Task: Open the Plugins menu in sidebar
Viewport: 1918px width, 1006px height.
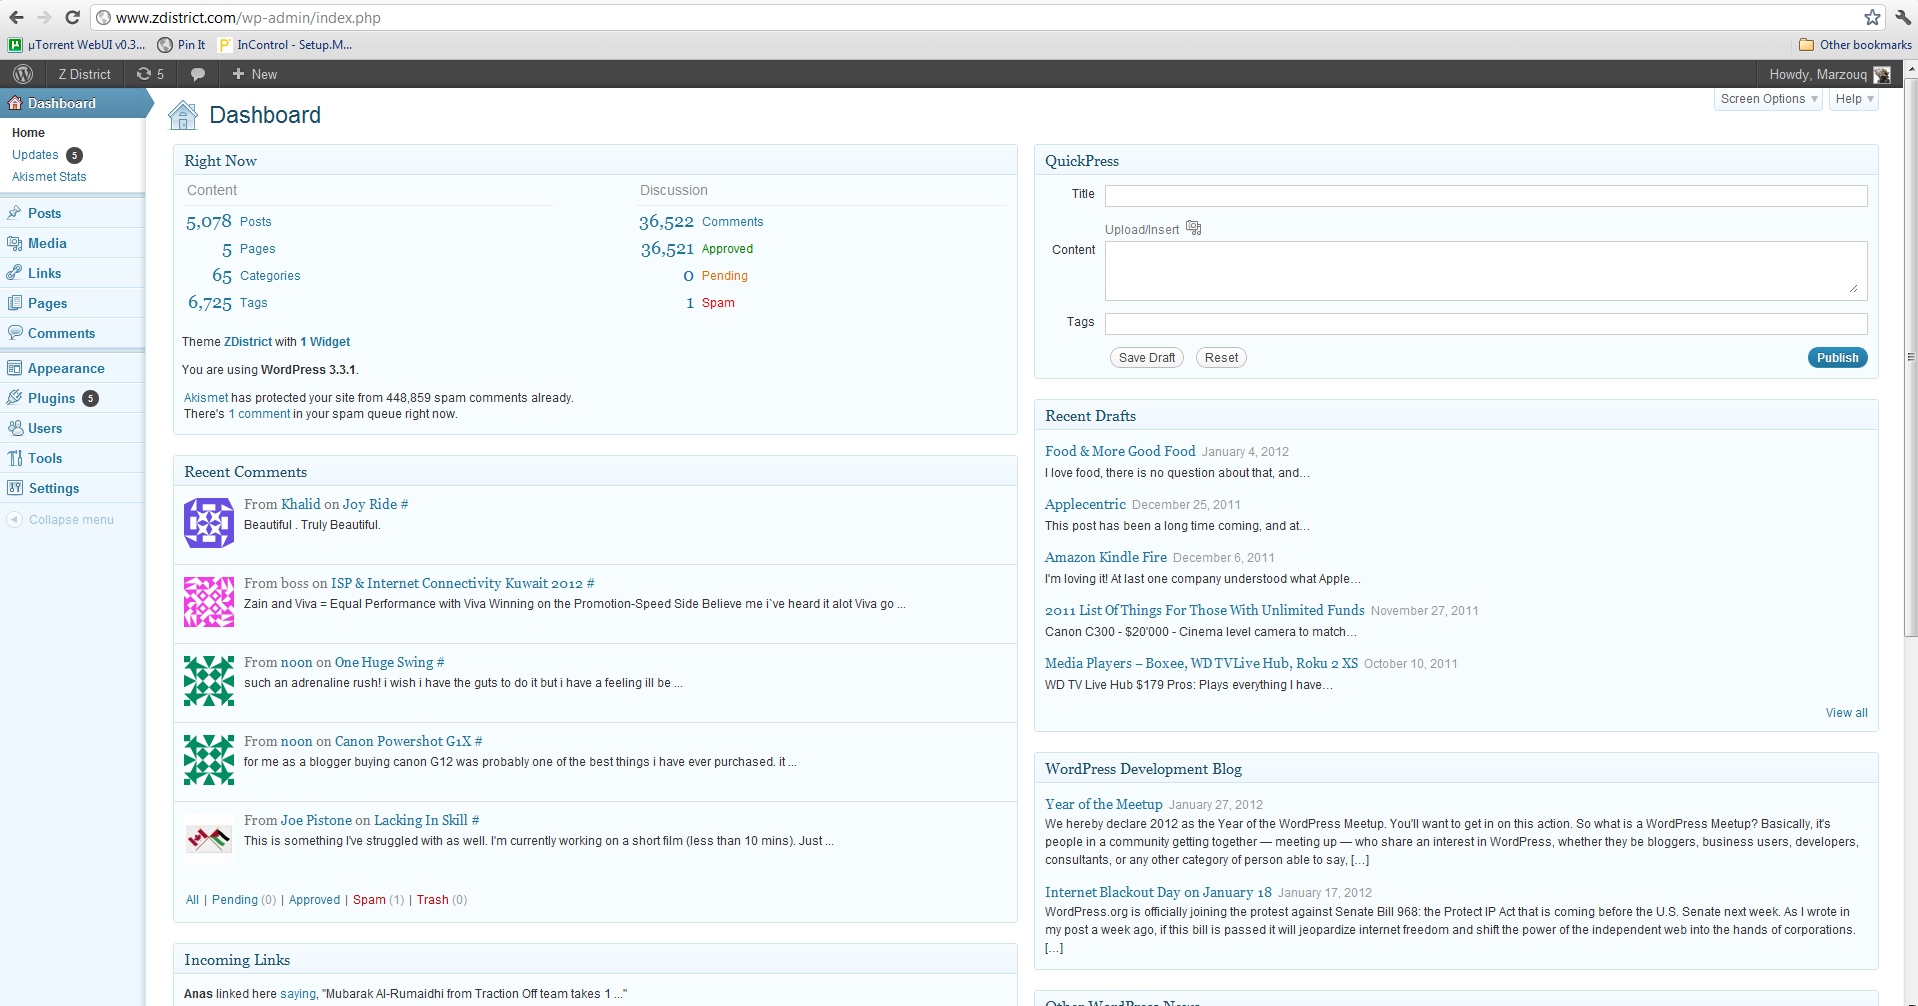Action: click(51, 398)
